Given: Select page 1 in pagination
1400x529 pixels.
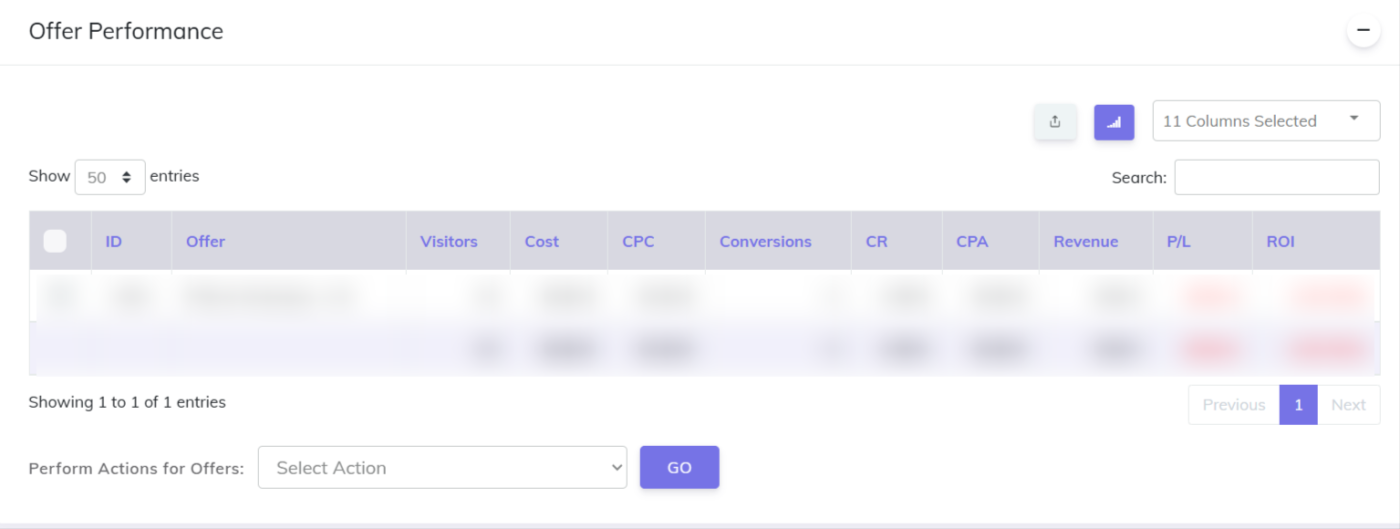Looking at the screenshot, I should [x=1298, y=405].
